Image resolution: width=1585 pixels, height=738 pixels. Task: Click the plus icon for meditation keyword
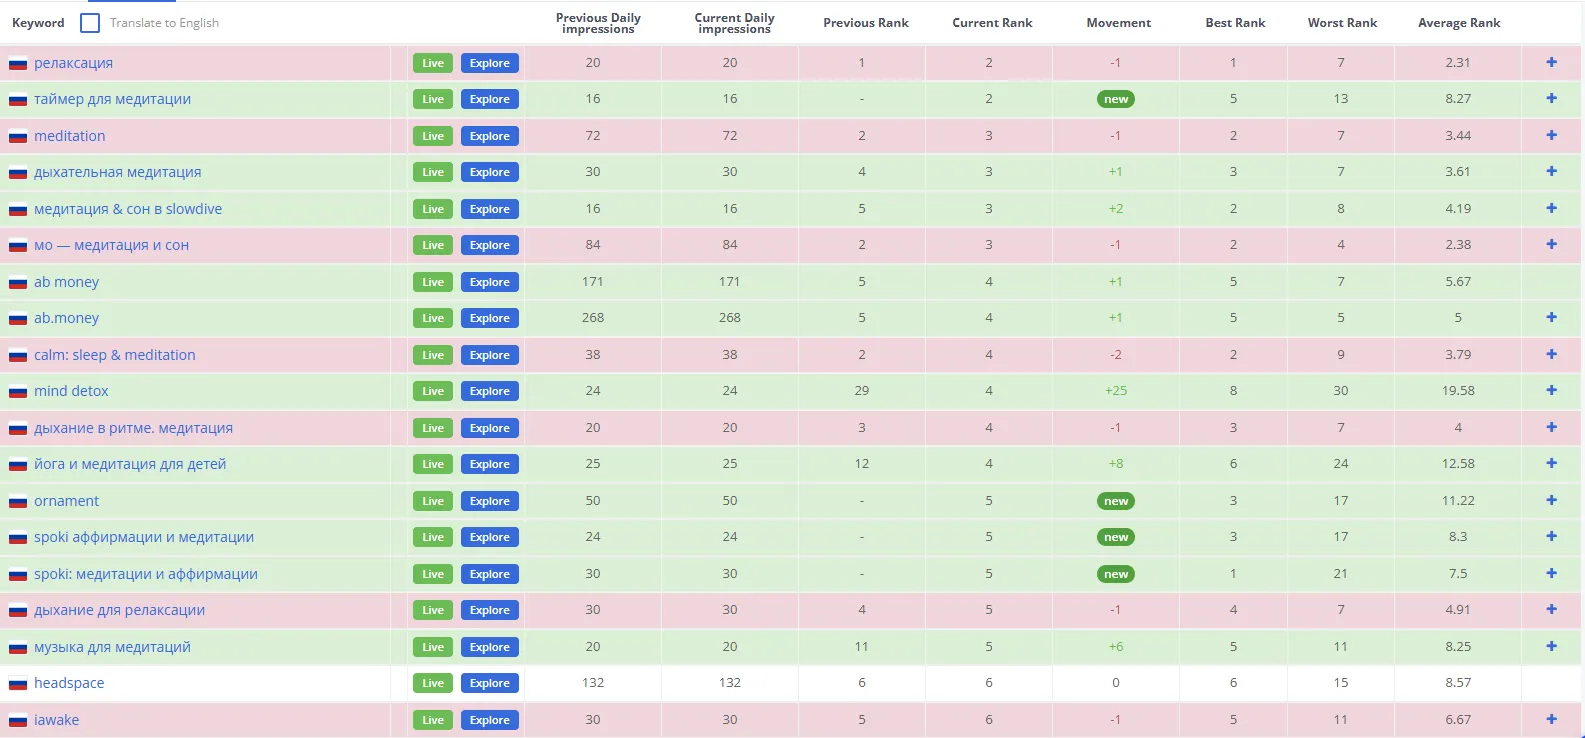coord(1551,135)
